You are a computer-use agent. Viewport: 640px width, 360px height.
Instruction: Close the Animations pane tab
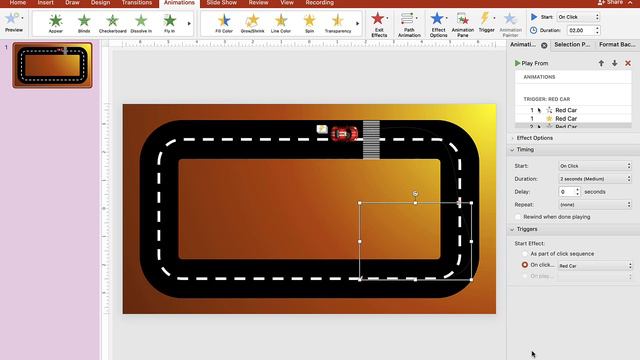pos(544,45)
